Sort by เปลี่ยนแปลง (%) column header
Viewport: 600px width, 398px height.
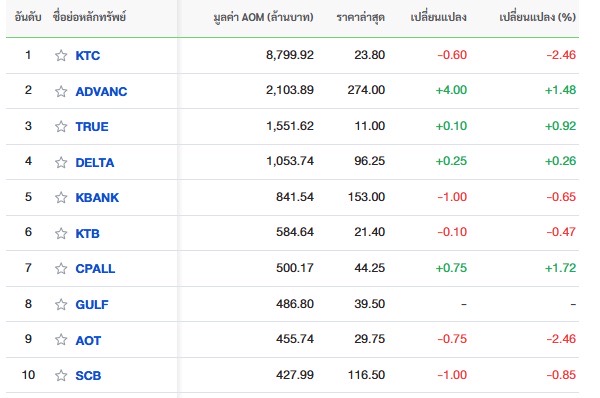pos(537,17)
